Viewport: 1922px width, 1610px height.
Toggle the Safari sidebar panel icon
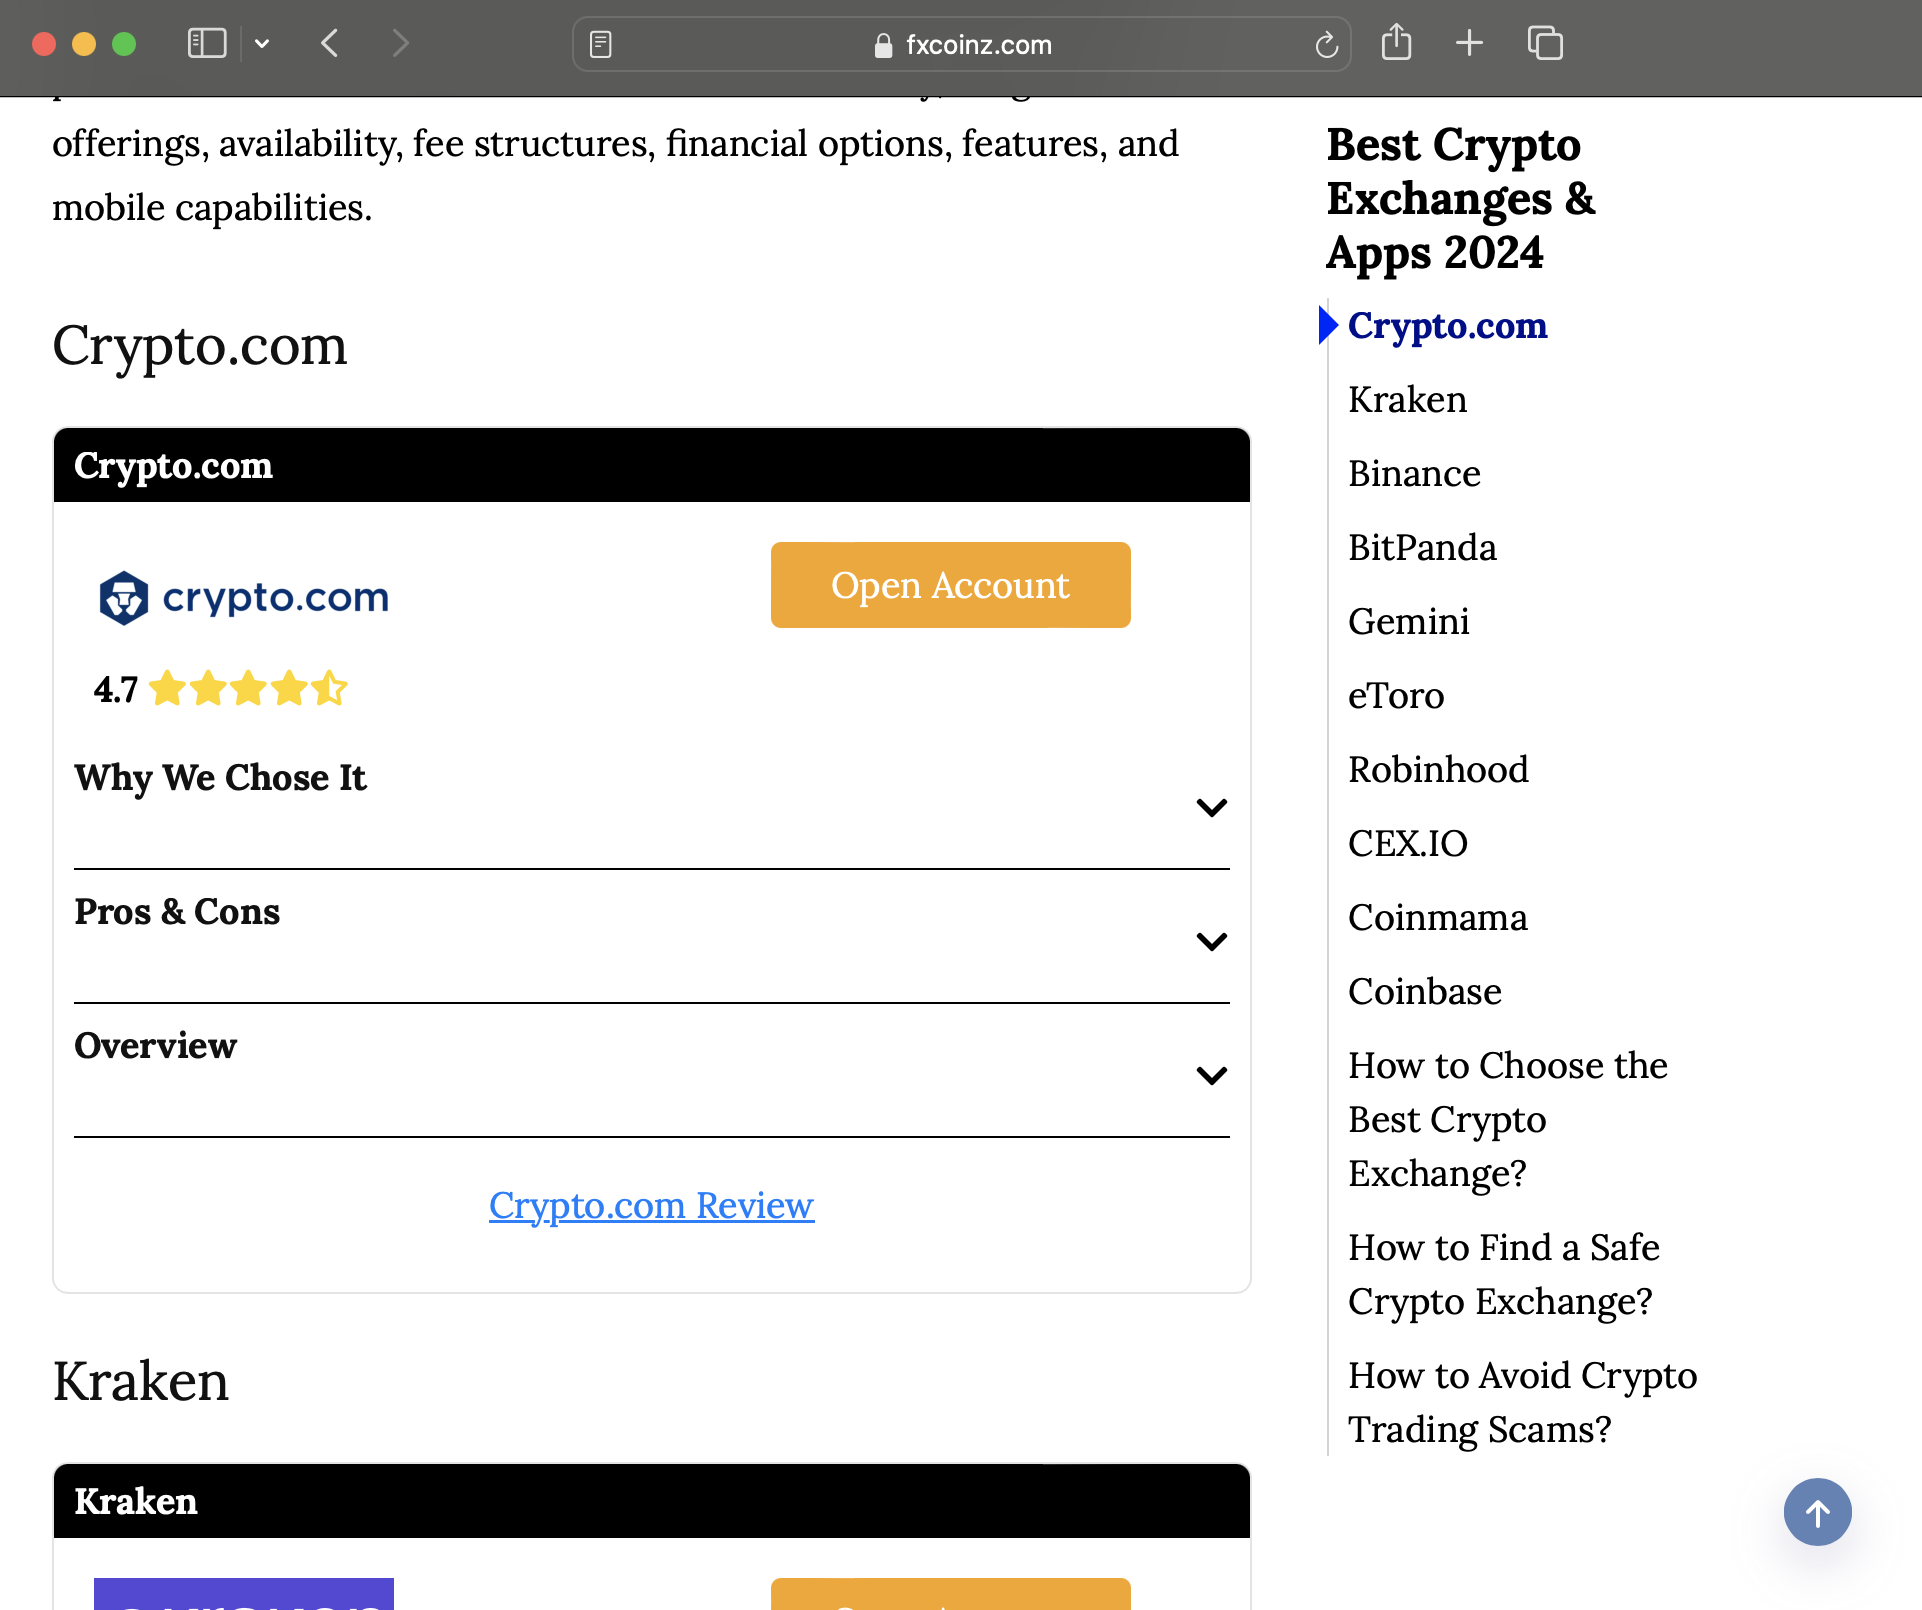coord(207,43)
